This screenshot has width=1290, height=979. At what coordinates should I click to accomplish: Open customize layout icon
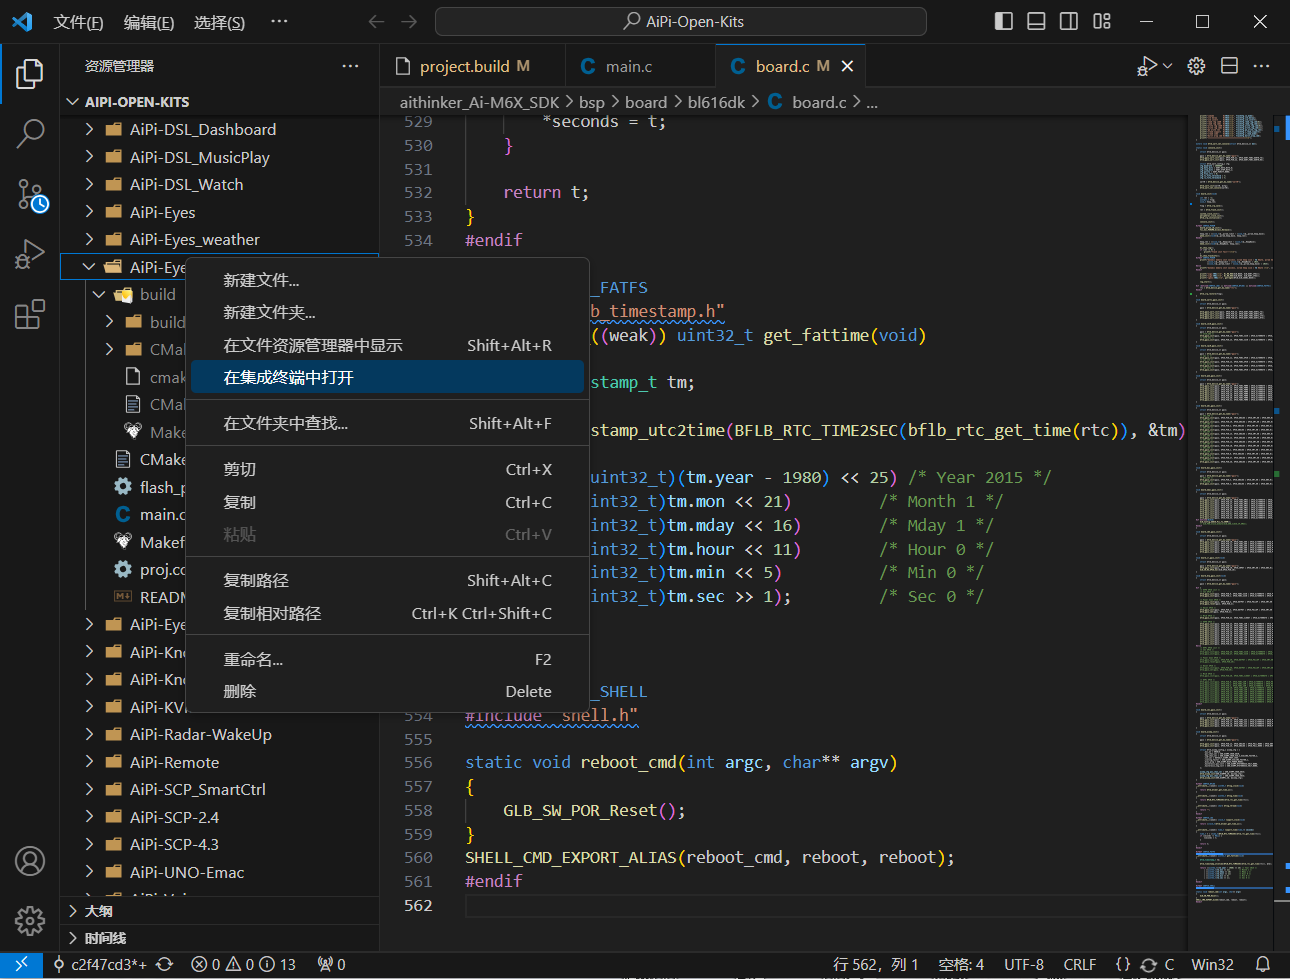(x=1102, y=21)
